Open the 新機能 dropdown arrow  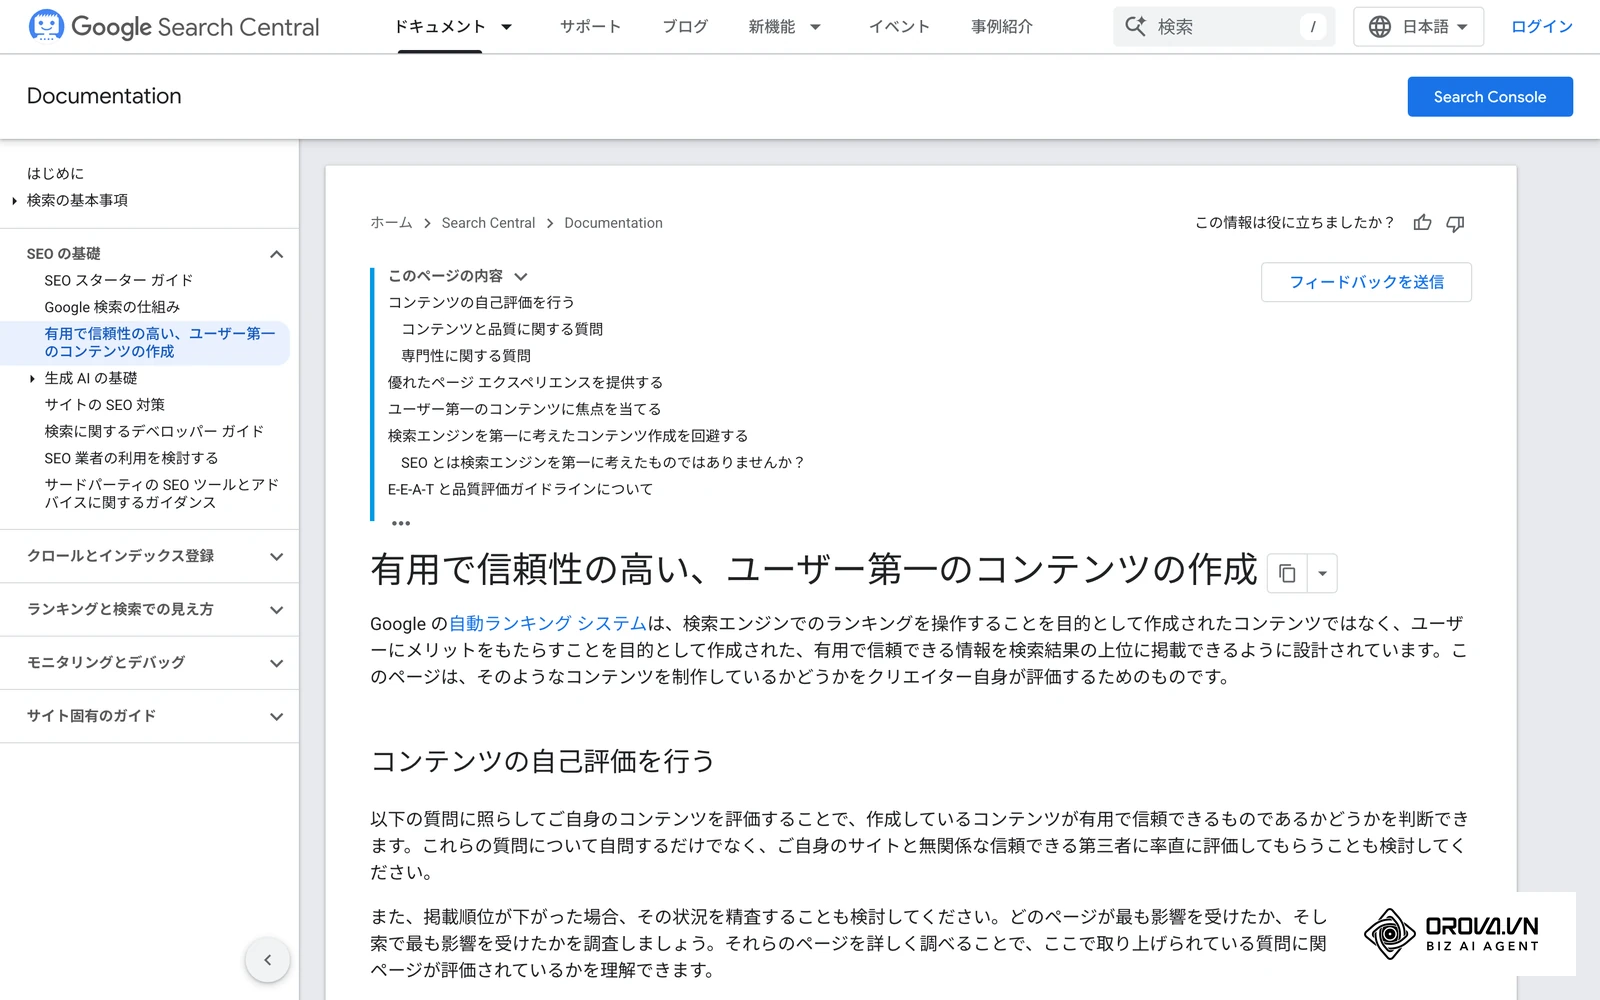tap(815, 27)
